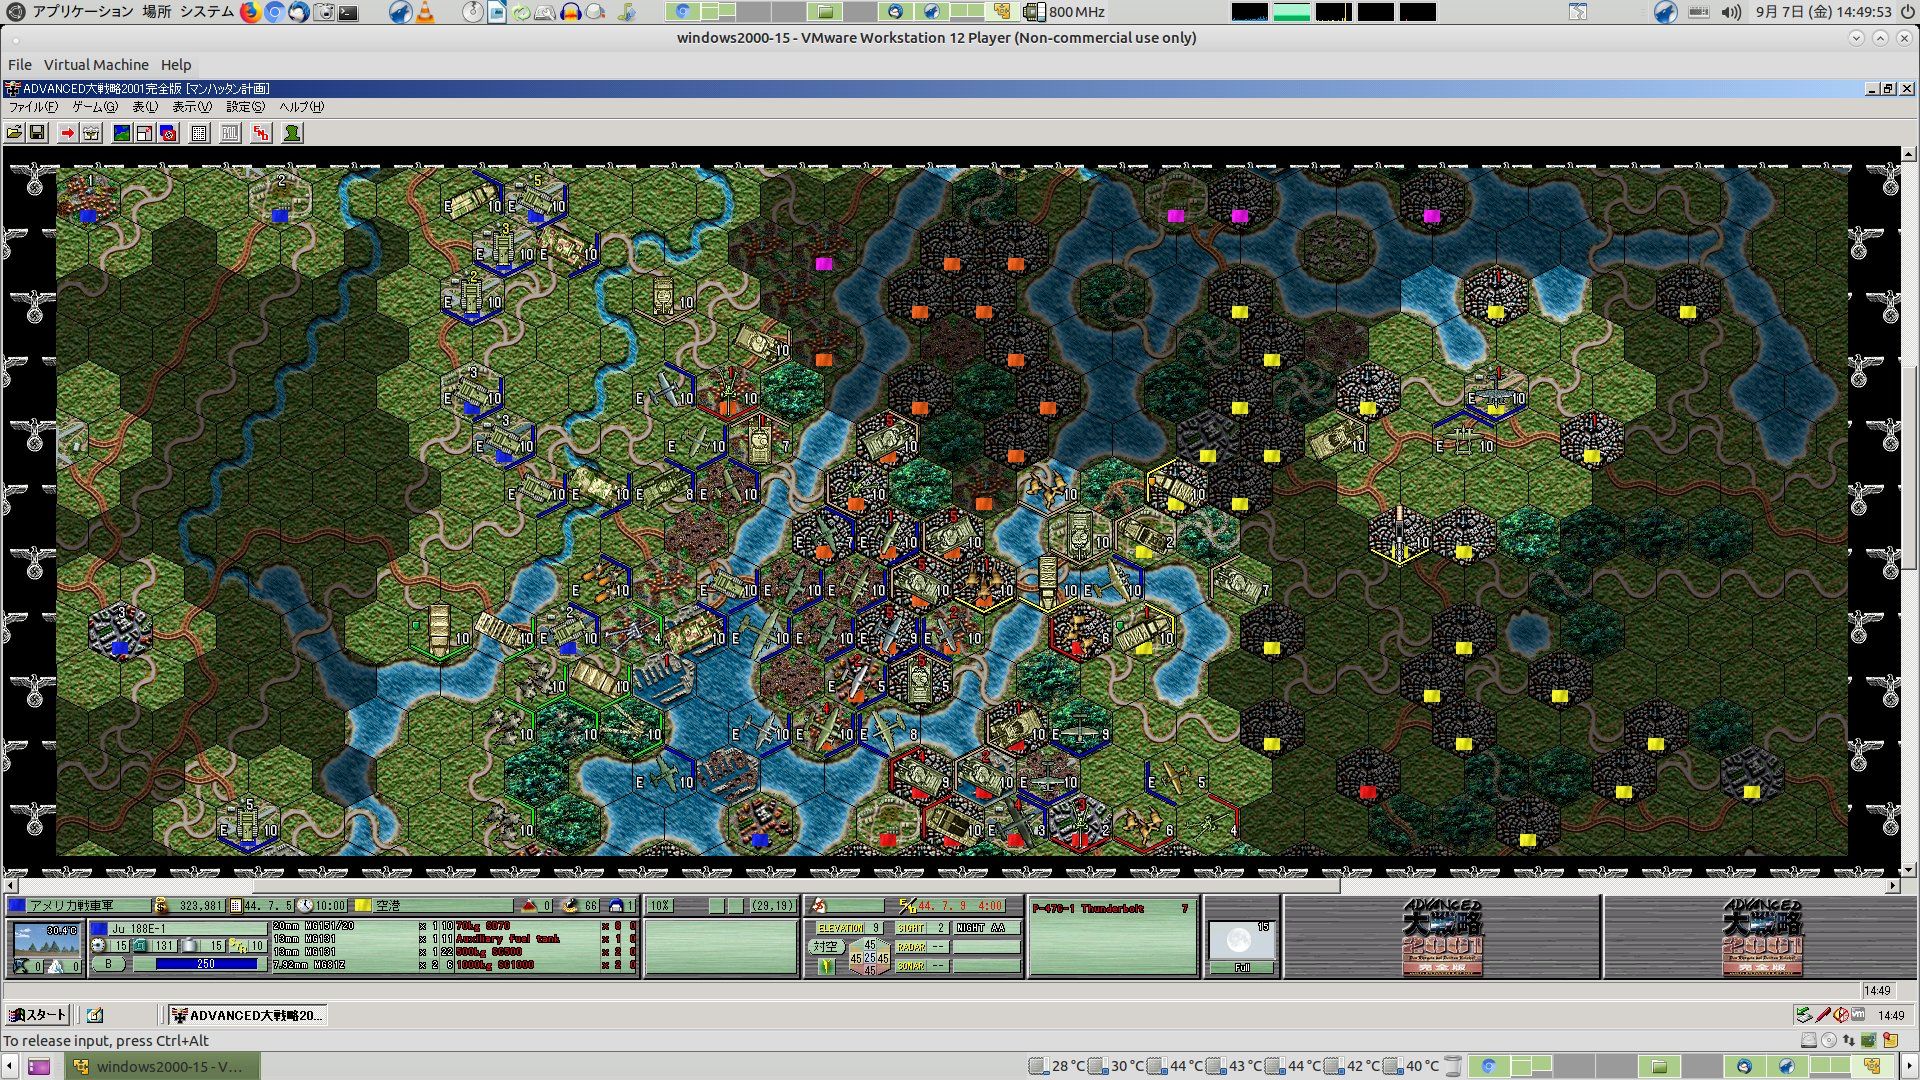Open the アプリケーション menu in the top panel
The image size is (1920, 1080).
click(83, 12)
